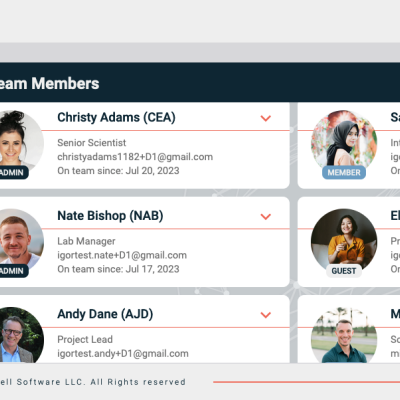Expand Andy Dane card chevron
The image size is (400, 400).
pyautogui.click(x=266, y=315)
